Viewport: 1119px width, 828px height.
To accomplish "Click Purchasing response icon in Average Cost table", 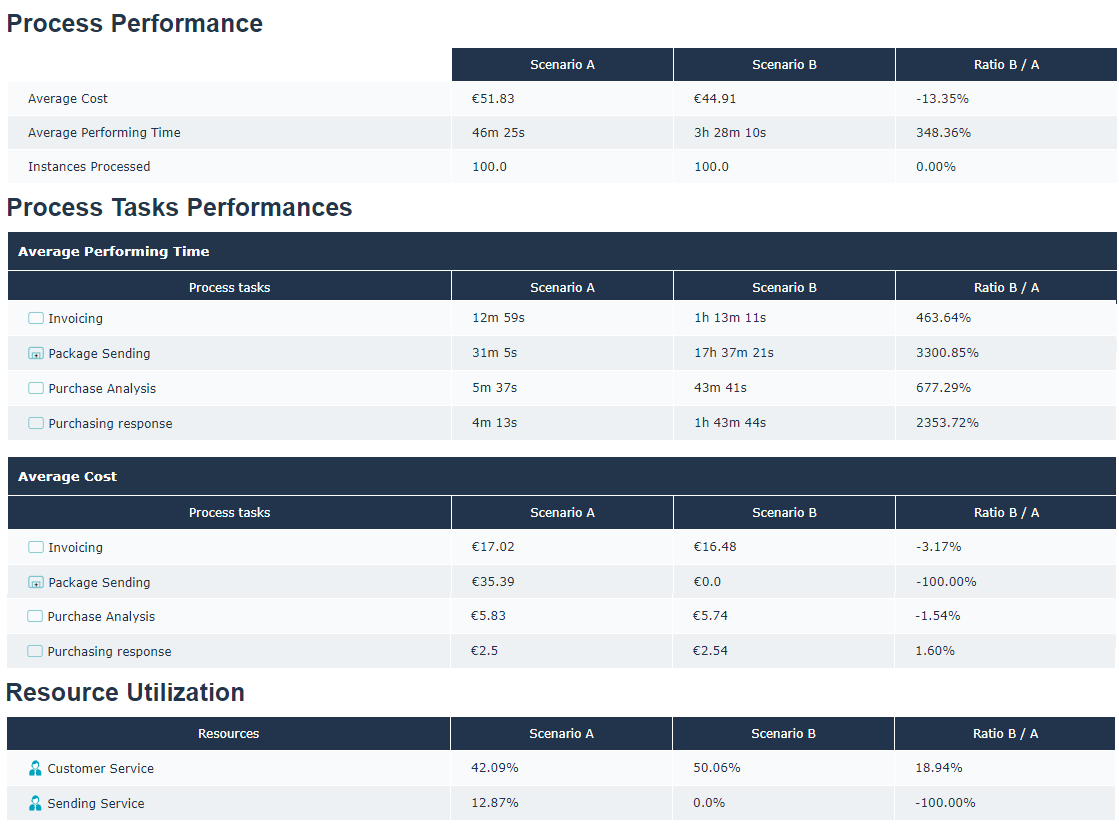I will (35, 651).
